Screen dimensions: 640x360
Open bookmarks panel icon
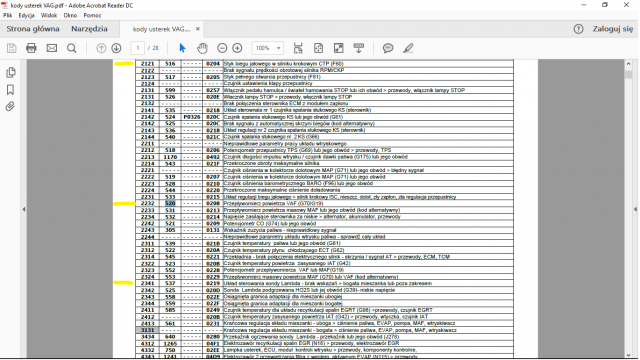(11, 89)
